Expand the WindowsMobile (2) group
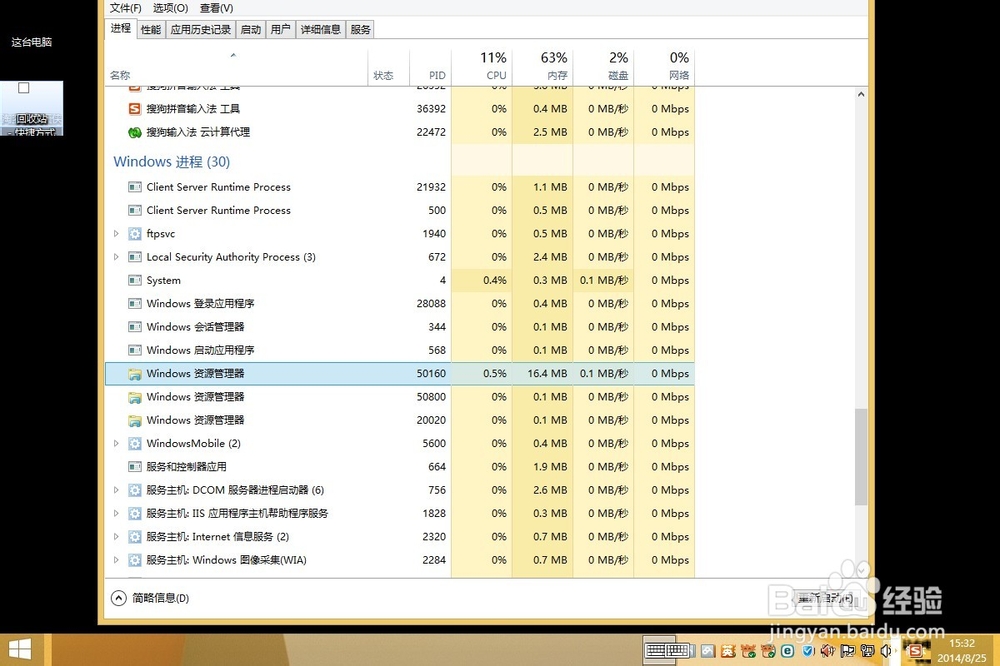The height and width of the screenshot is (666, 1000). 116,444
